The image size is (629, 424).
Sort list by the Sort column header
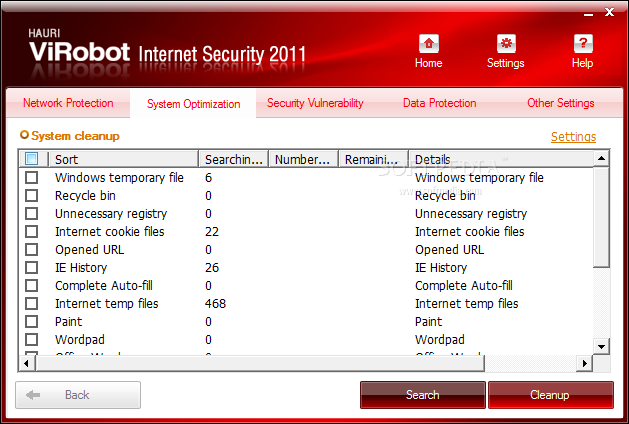pyautogui.click(x=124, y=159)
